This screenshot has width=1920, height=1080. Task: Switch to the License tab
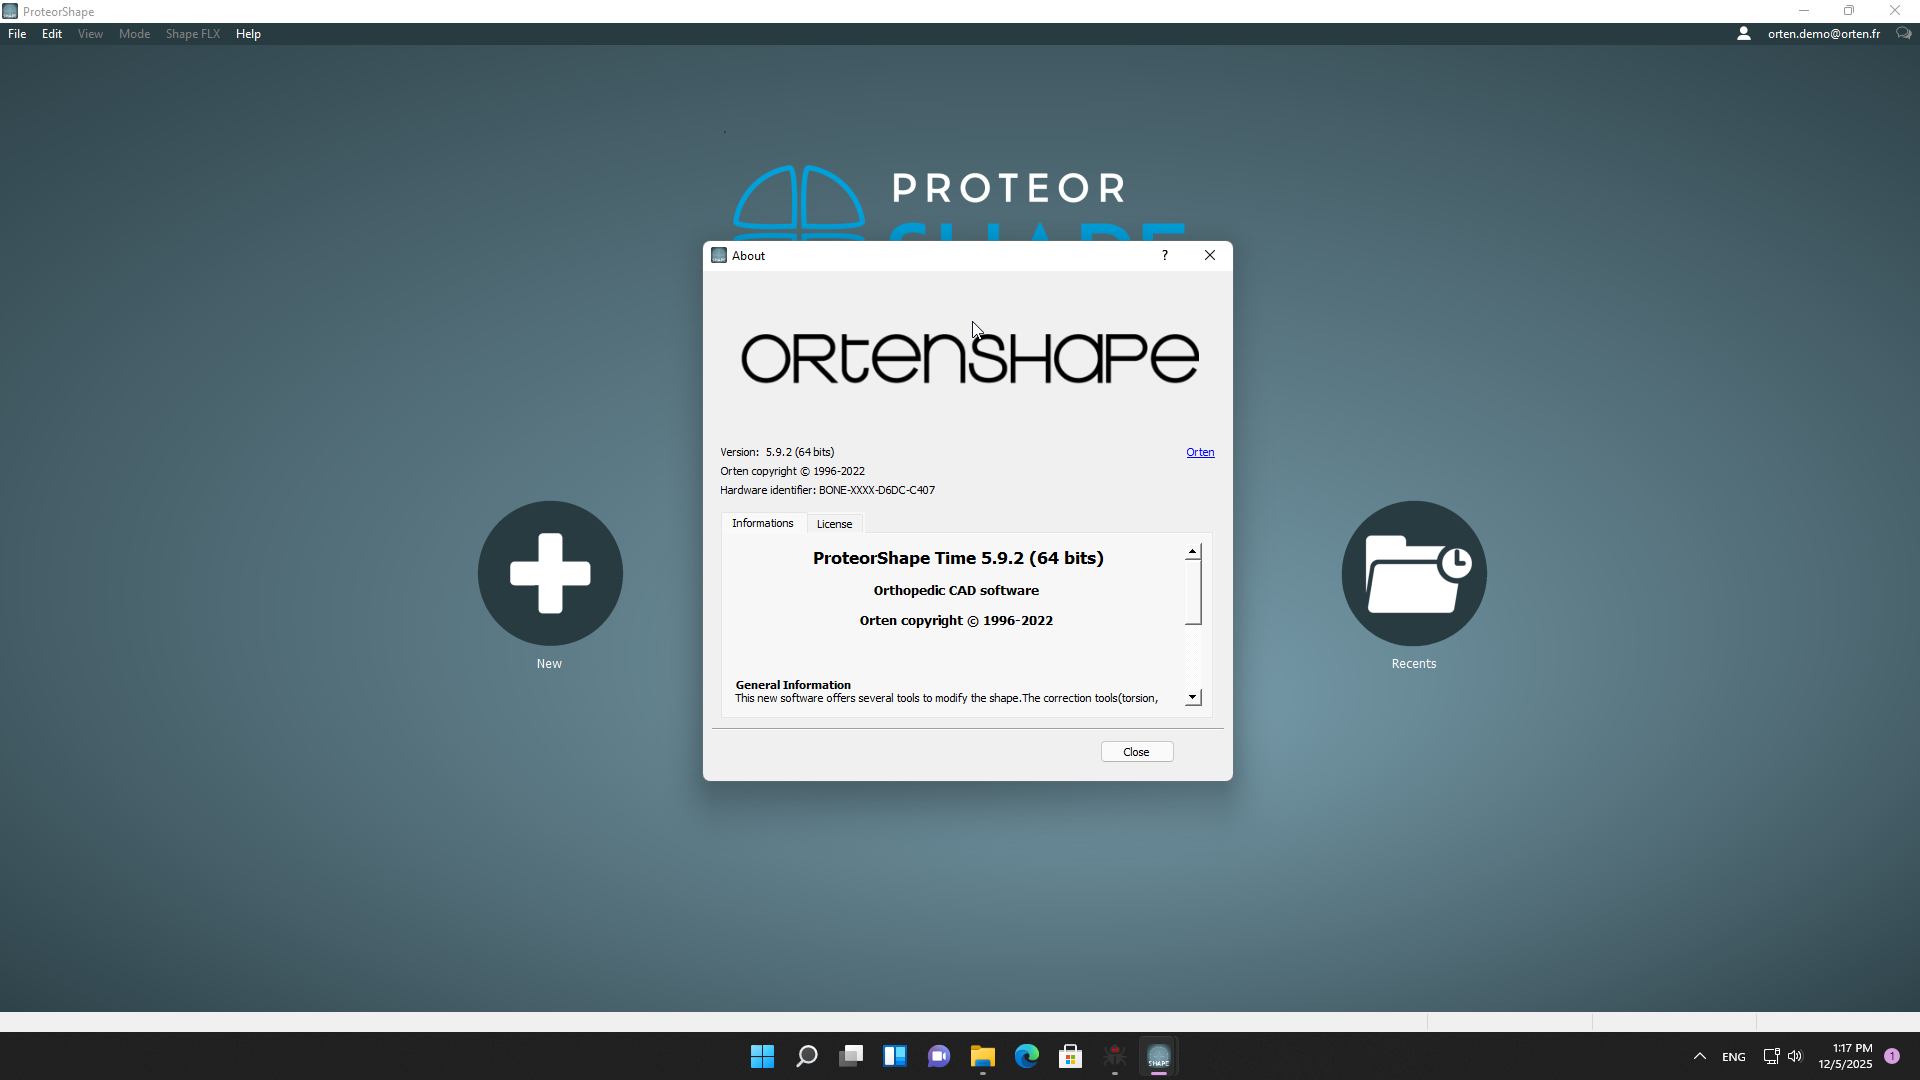point(835,524)
